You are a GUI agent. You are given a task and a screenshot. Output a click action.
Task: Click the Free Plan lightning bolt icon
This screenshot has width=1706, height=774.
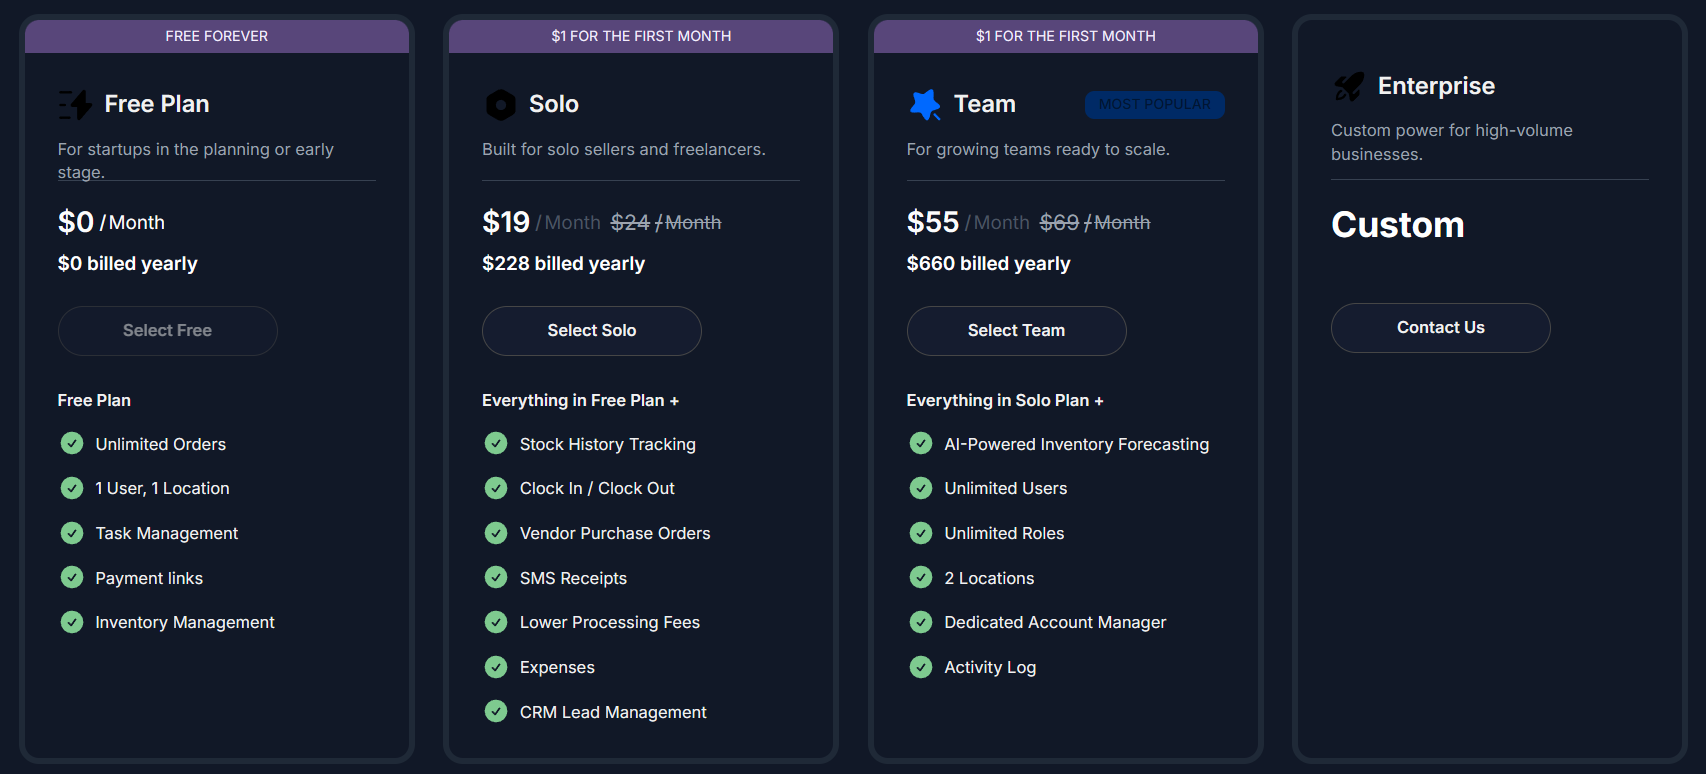(75, 104)
